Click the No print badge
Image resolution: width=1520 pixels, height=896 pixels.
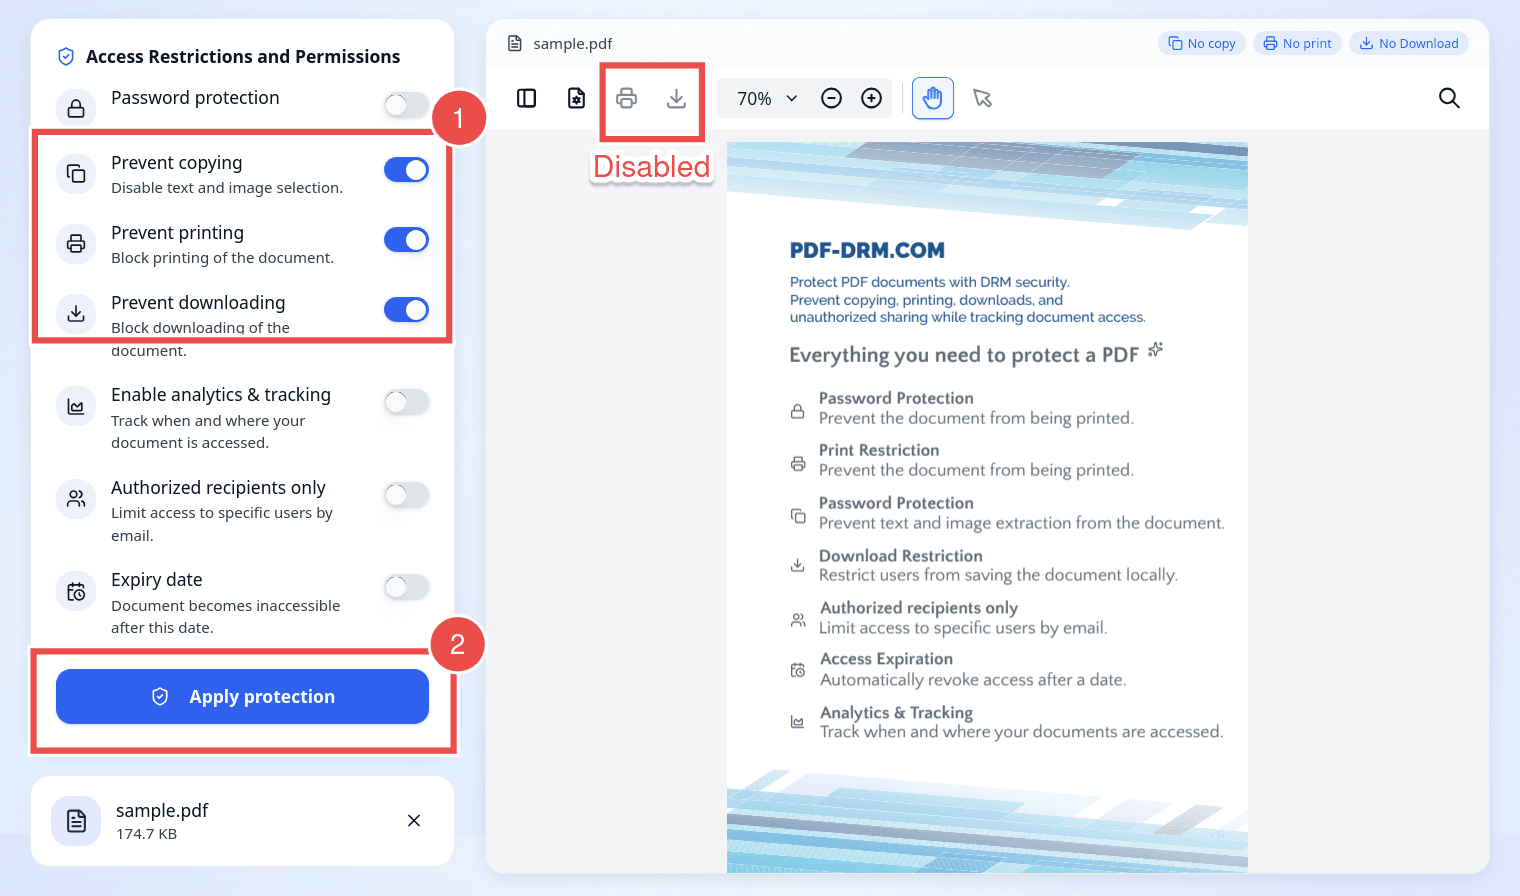pos(1297,43)
